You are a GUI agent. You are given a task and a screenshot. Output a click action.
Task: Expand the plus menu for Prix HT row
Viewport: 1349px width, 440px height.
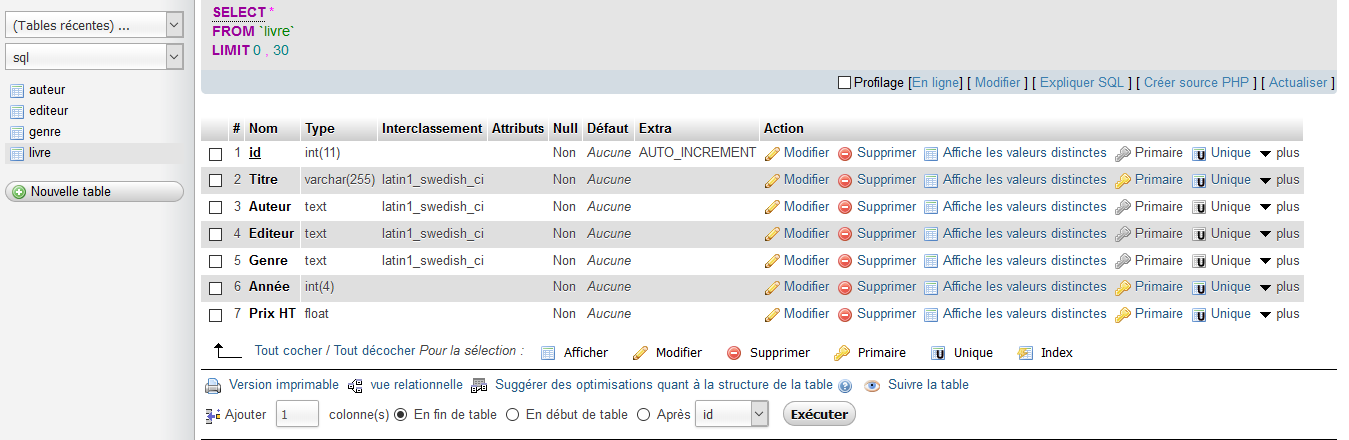coord(1279,314)
